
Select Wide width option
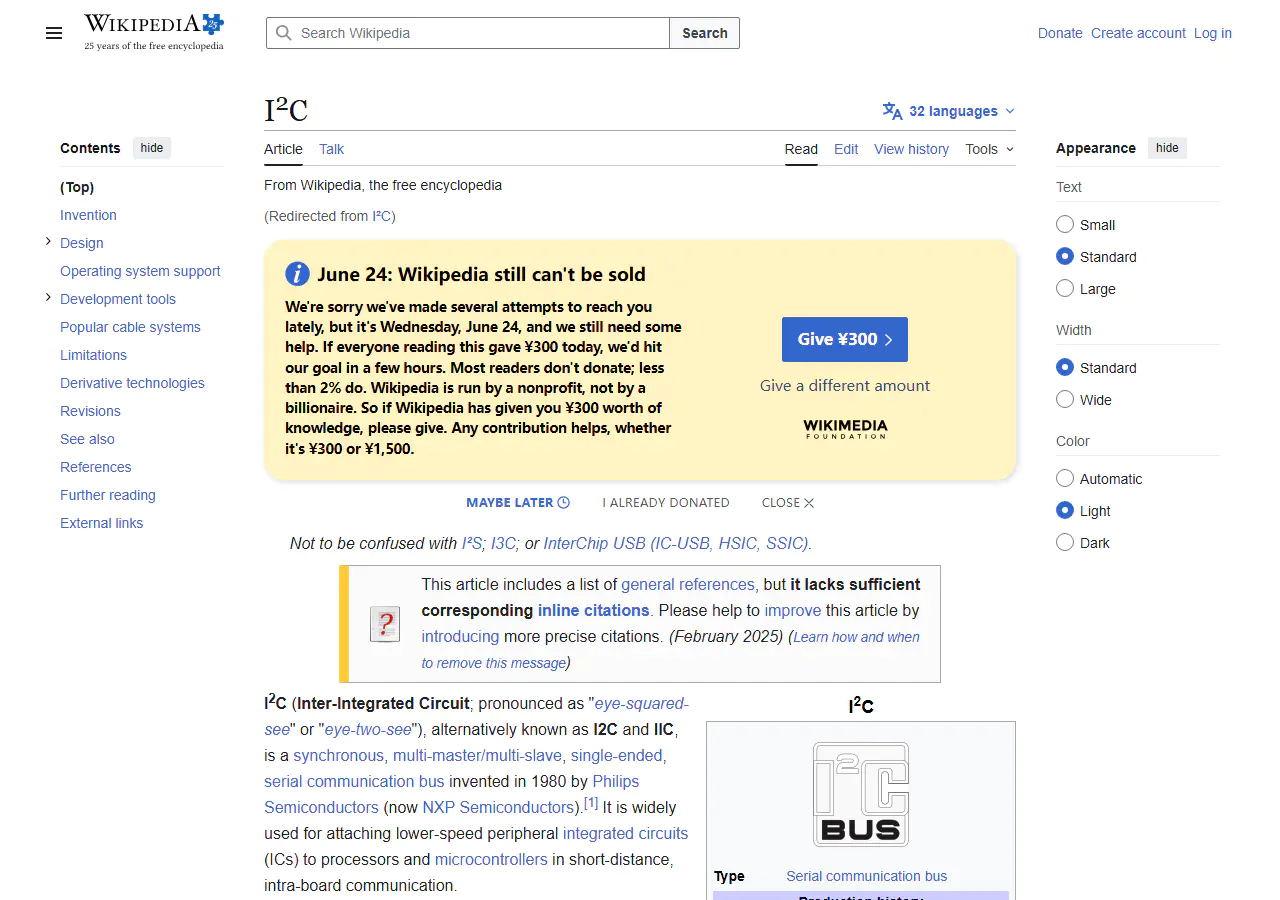click(1065, 400)
